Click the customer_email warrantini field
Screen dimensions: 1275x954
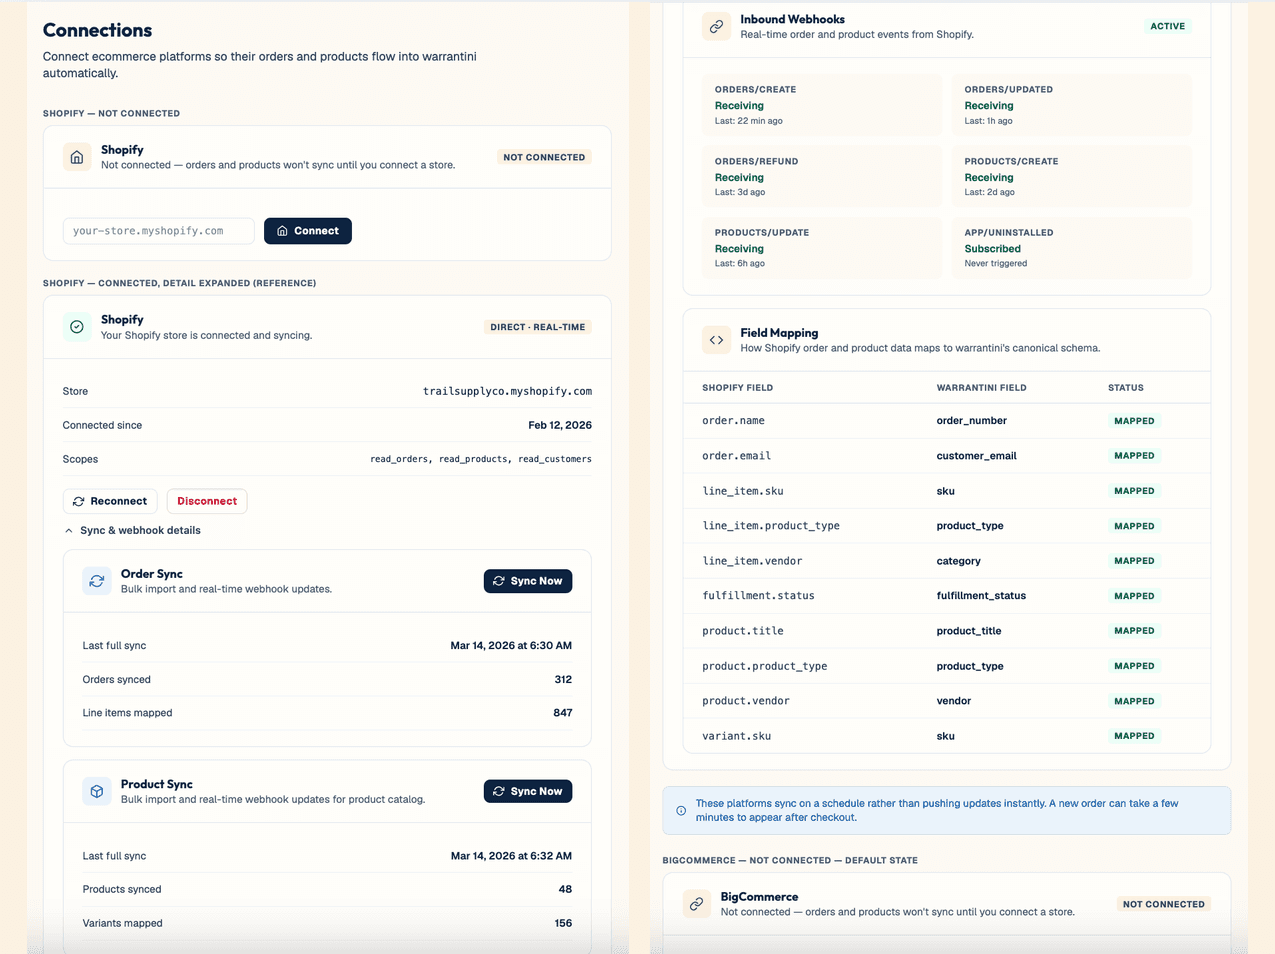click(x=976, y=456)
